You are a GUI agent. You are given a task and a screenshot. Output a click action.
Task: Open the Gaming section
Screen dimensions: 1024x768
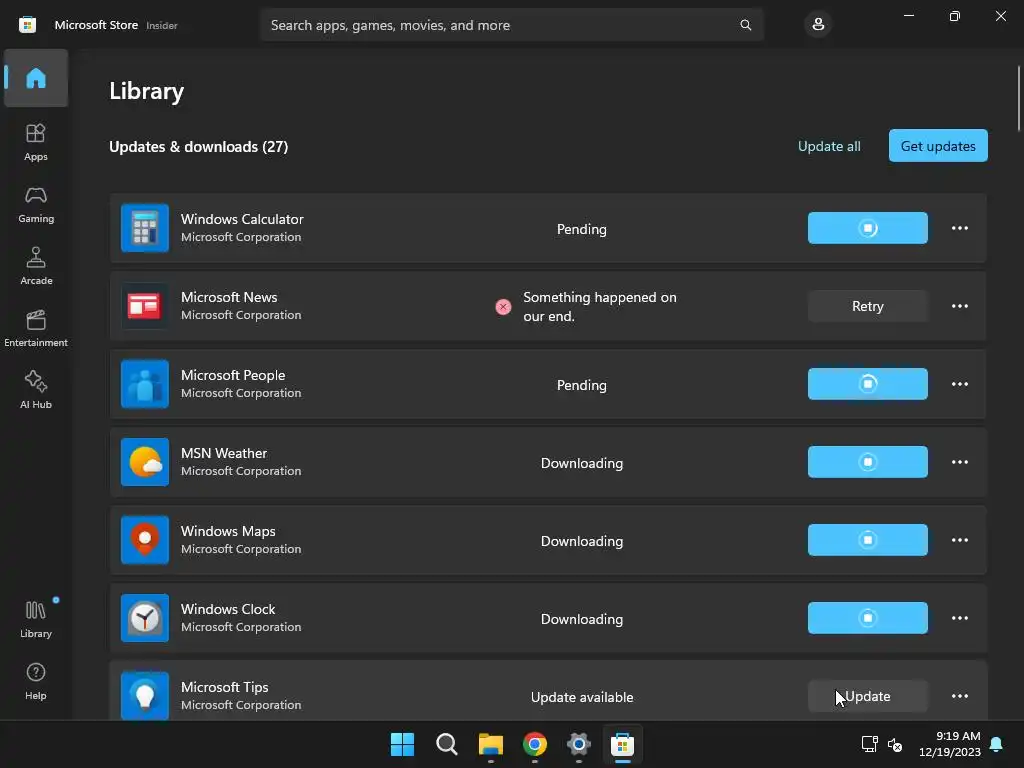point(36,204)
